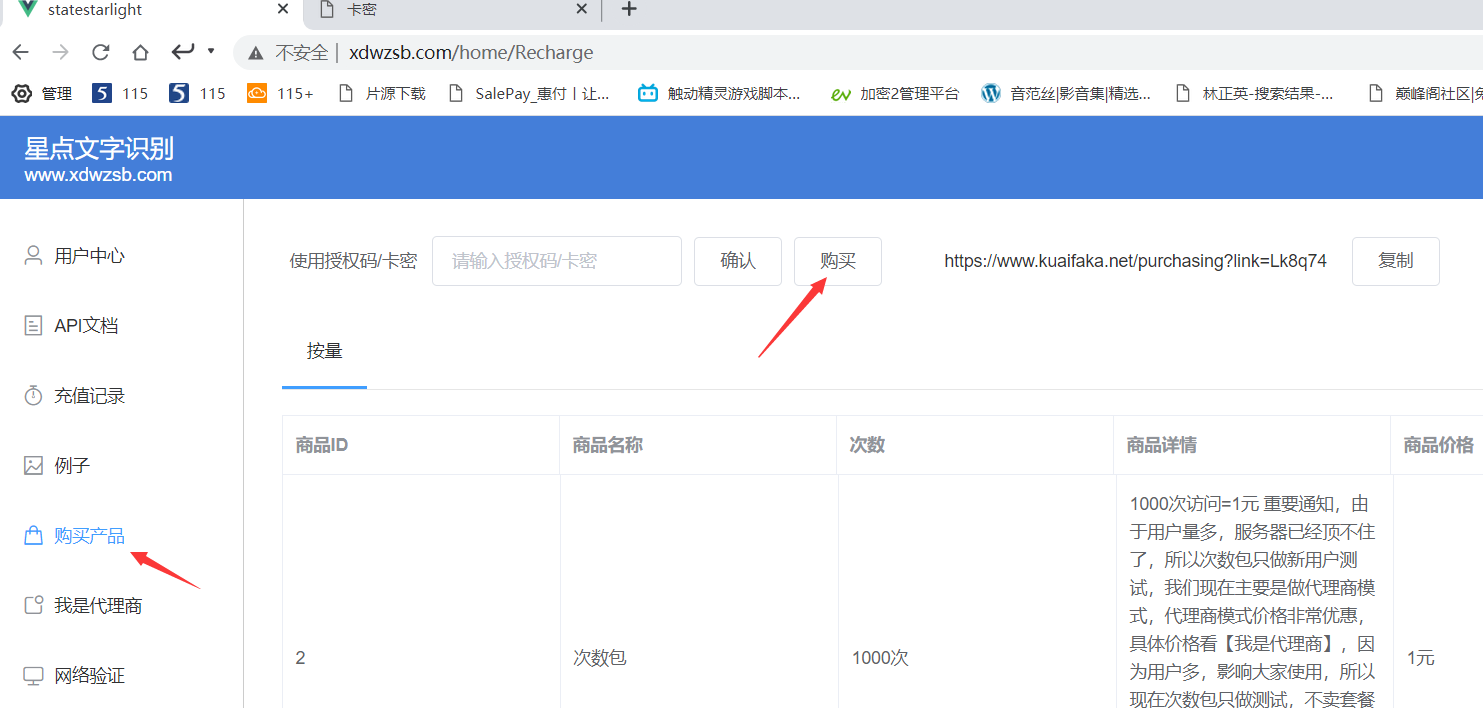
Task: Open the SalePay_惠付 bookmark
Action: [x=529, y=93]
